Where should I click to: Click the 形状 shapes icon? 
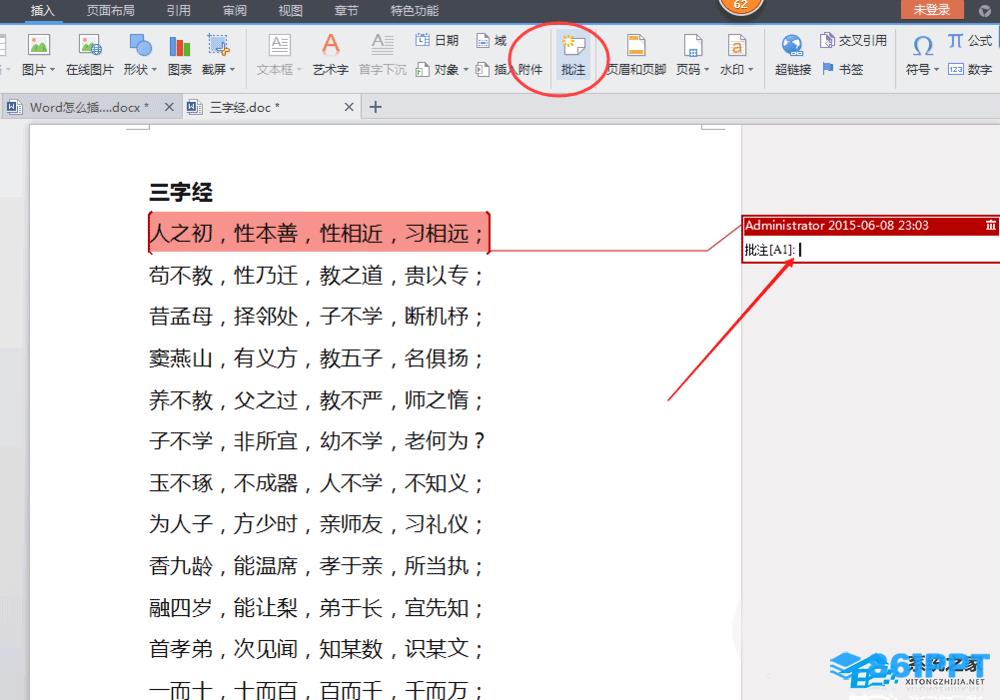(x=140, y=45)
